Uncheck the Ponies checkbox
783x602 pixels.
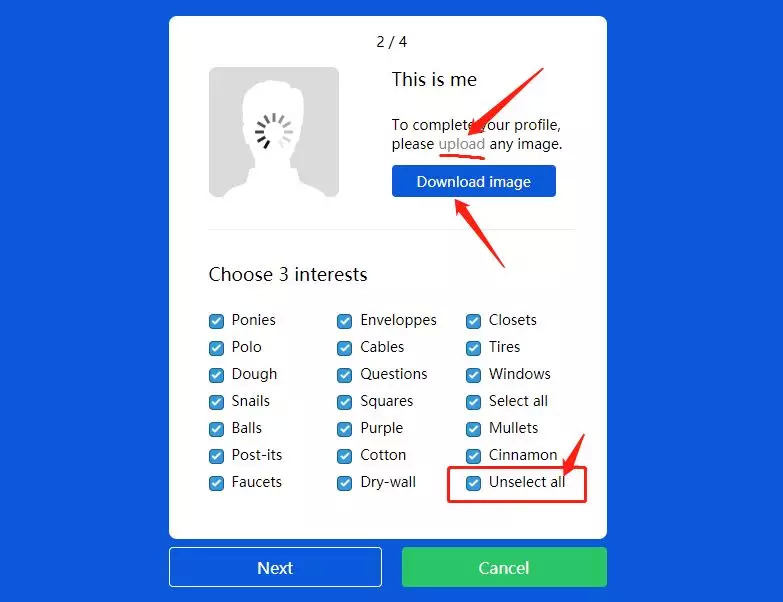click(216, 321)
